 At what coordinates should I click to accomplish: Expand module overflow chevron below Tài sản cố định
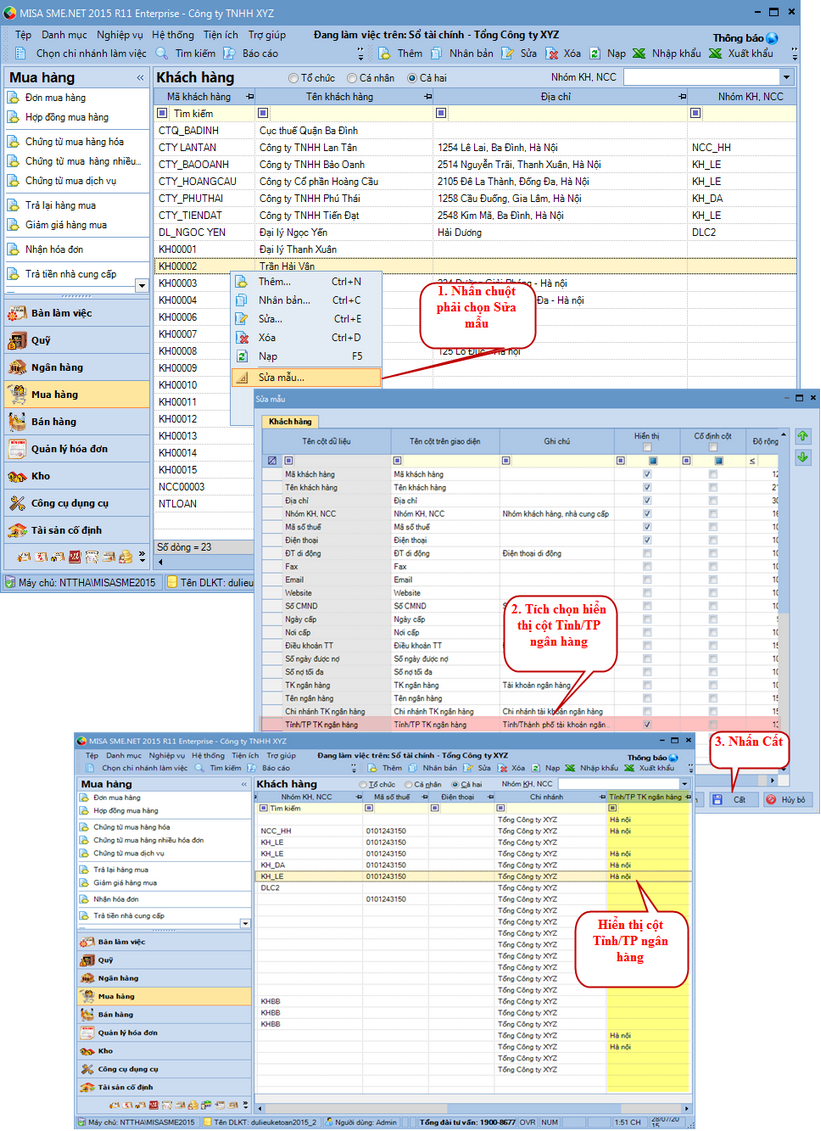tap(142, 556)
